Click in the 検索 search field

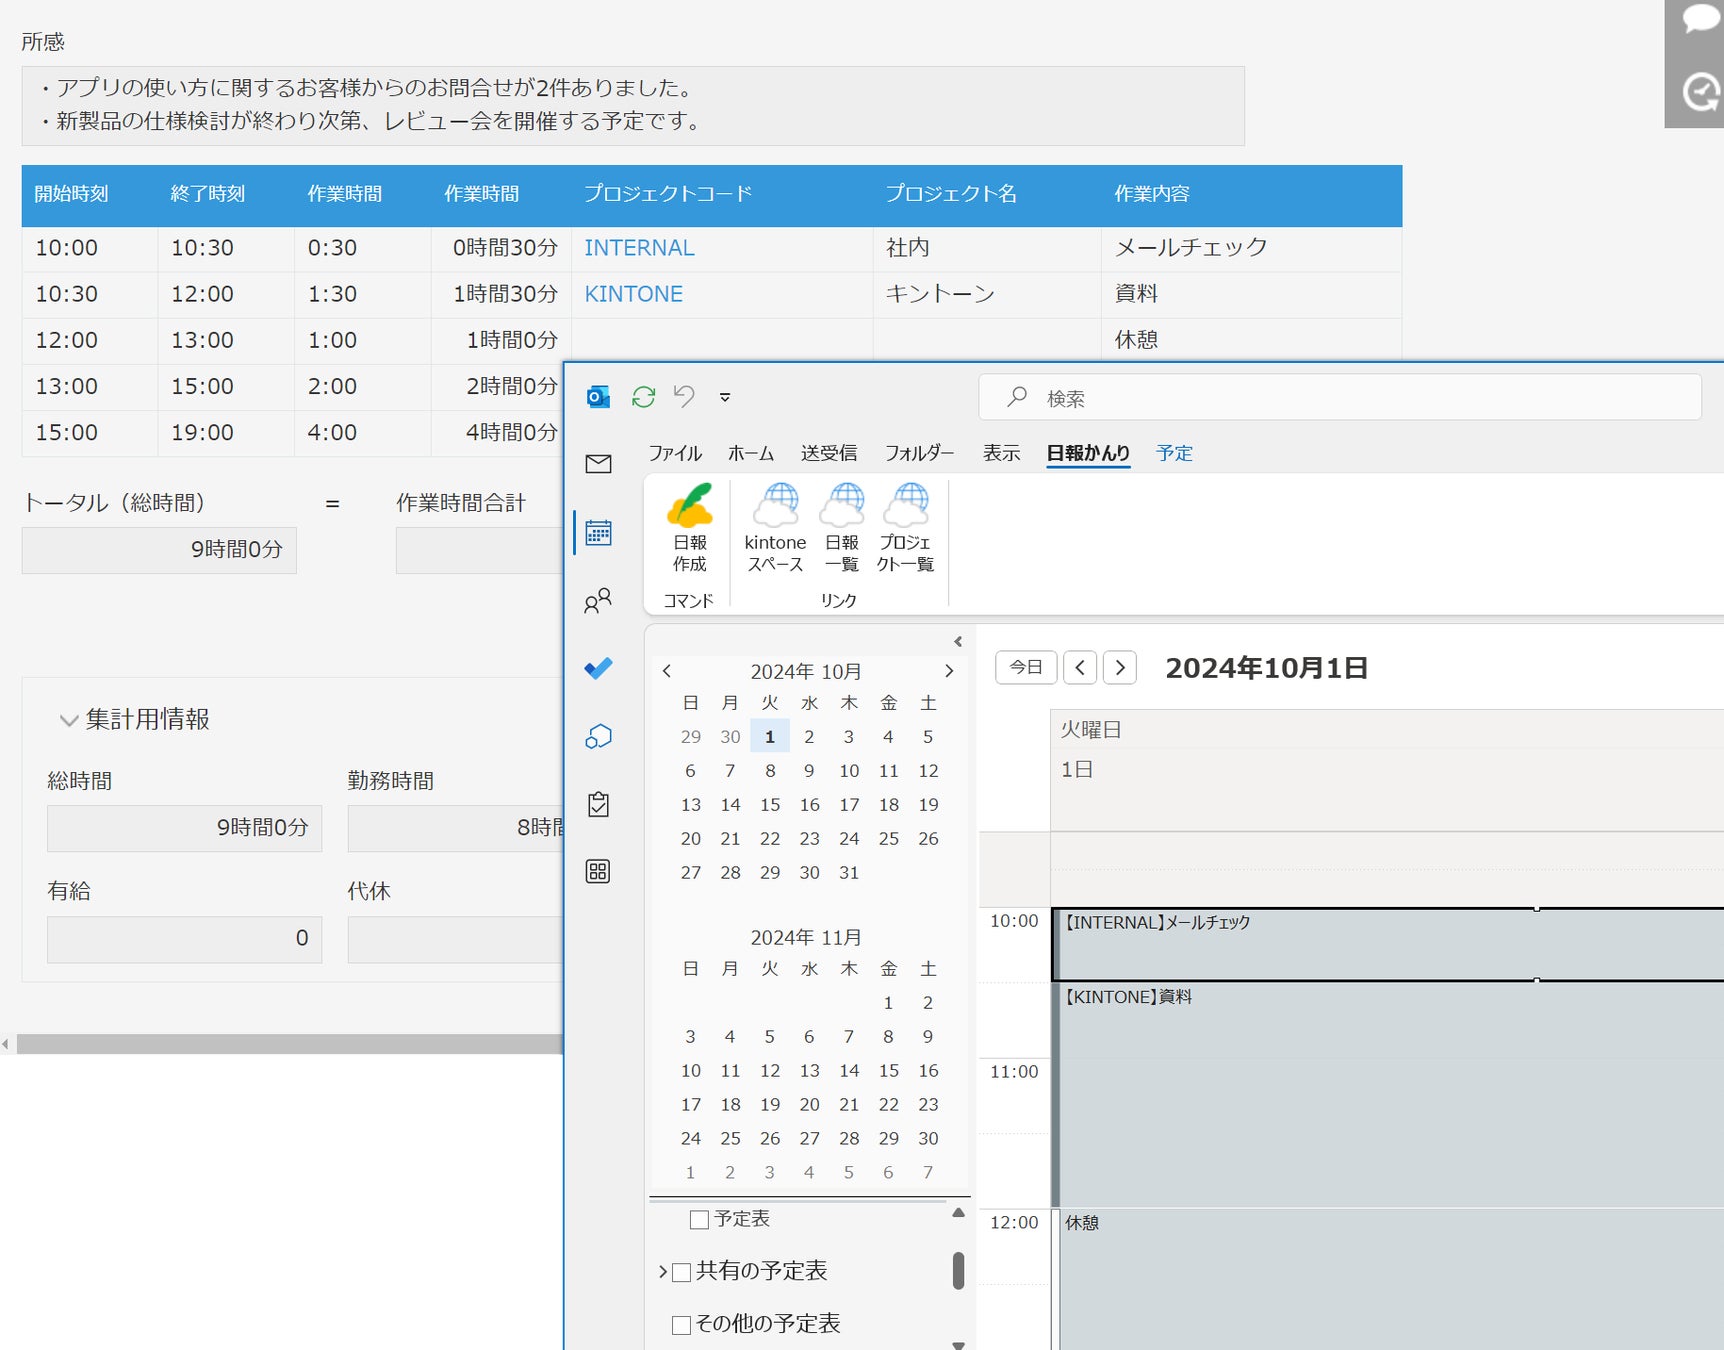pyautogui.click(x=1340, y=398)
